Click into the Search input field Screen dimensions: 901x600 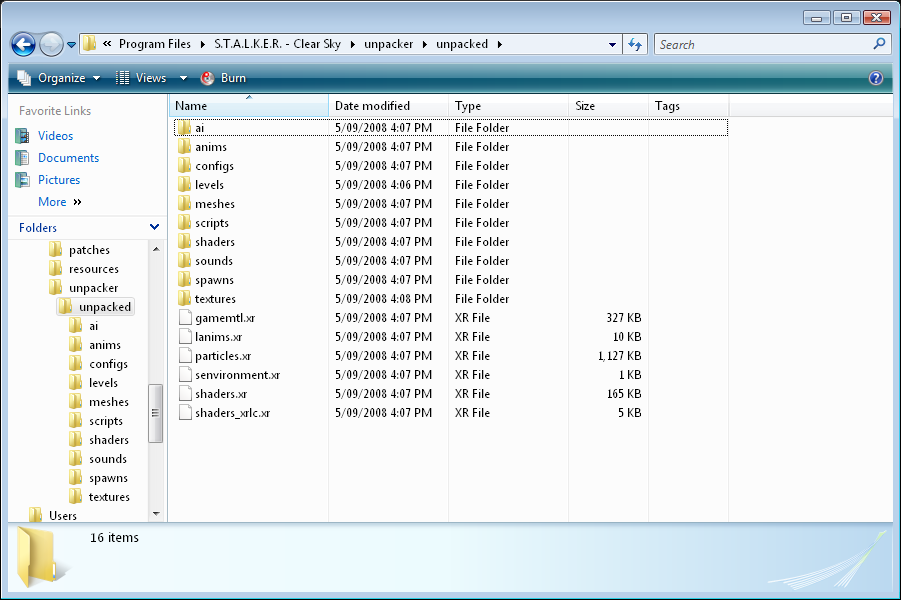pyautogui.click(x=762, y=45)
